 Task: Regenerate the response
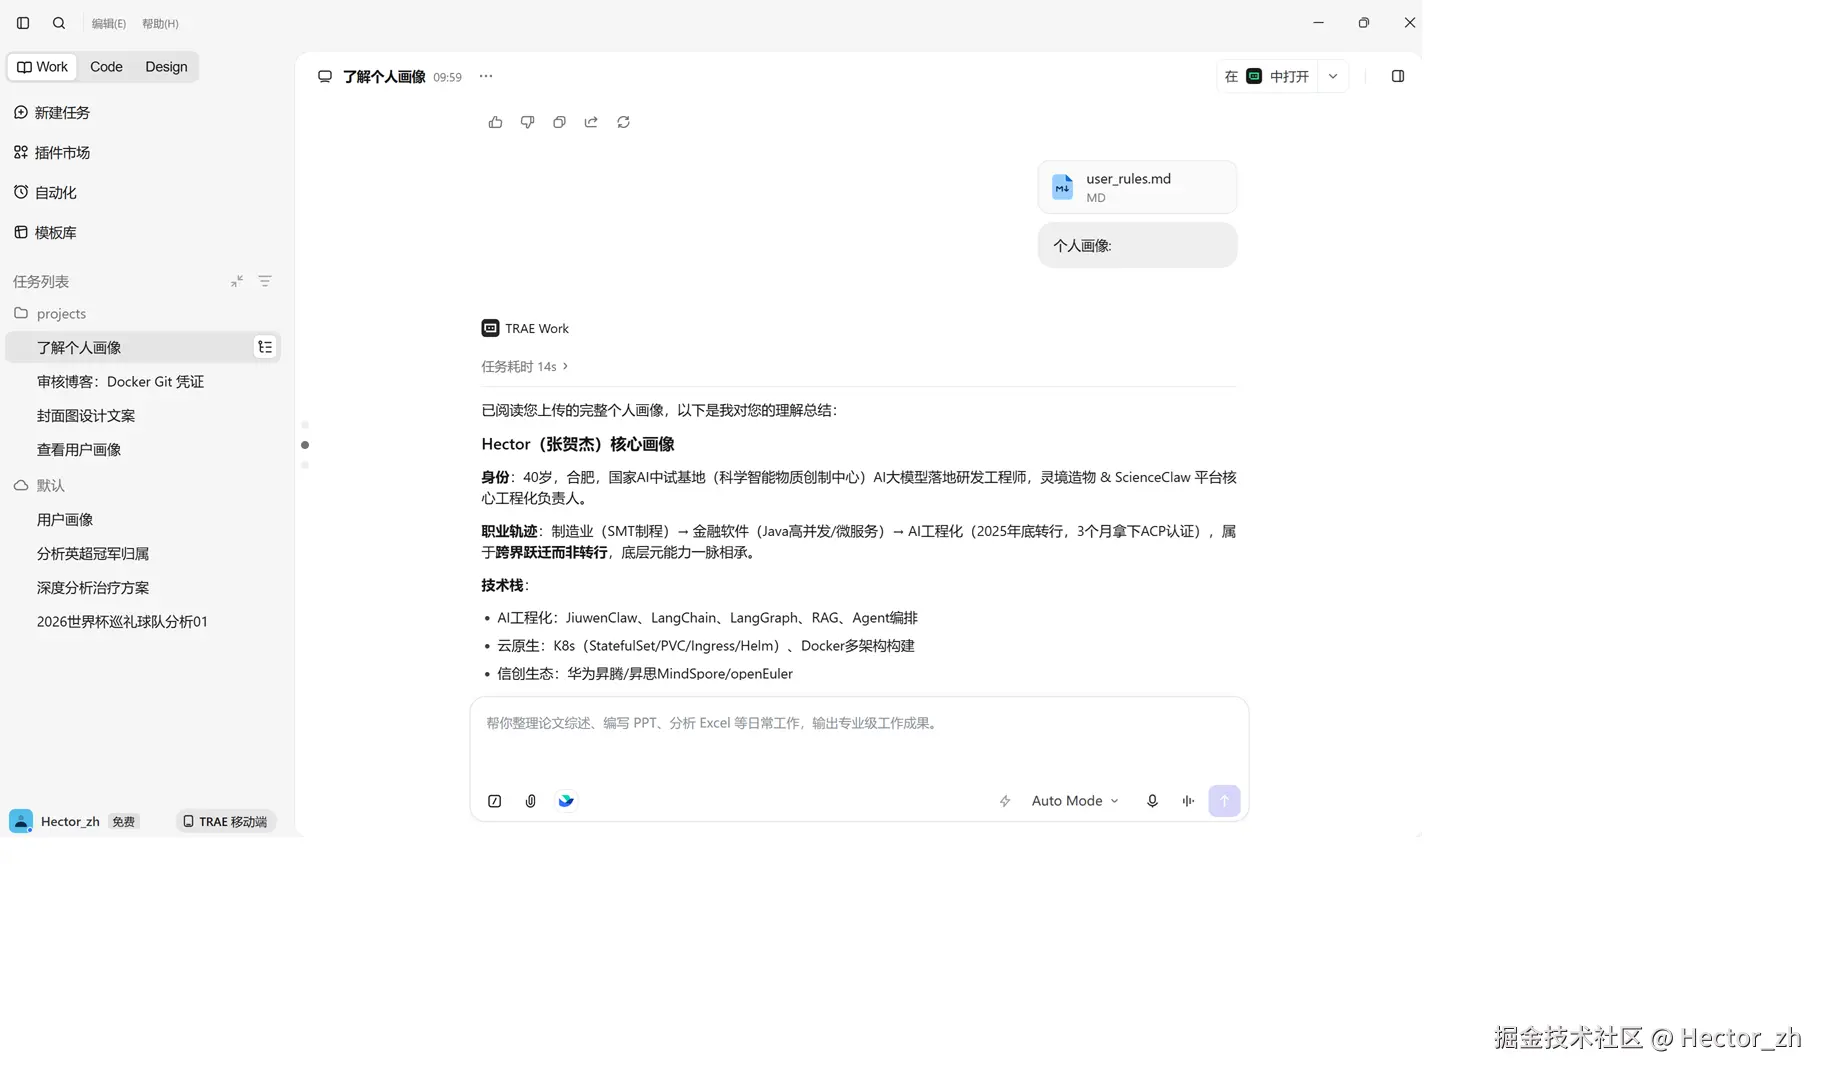[x=623, y=123]
